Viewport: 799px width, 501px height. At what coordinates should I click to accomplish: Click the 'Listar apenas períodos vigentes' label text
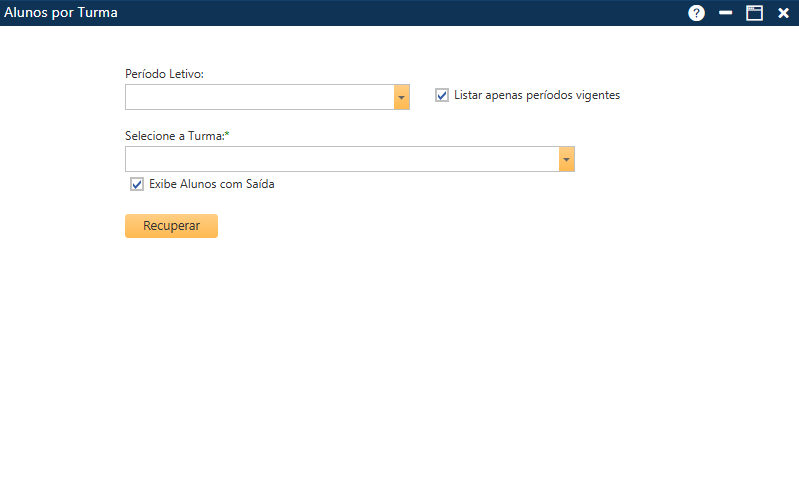coord(537,96)
